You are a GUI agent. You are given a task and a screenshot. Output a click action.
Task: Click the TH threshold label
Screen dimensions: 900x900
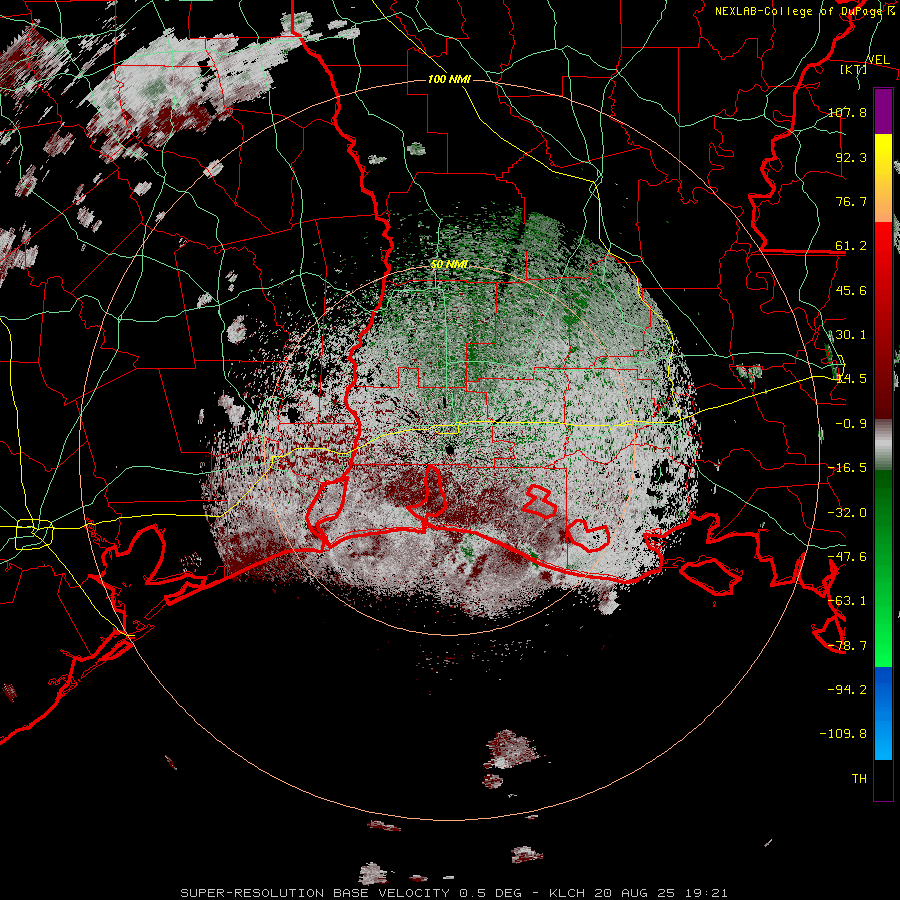click(859, 779)
